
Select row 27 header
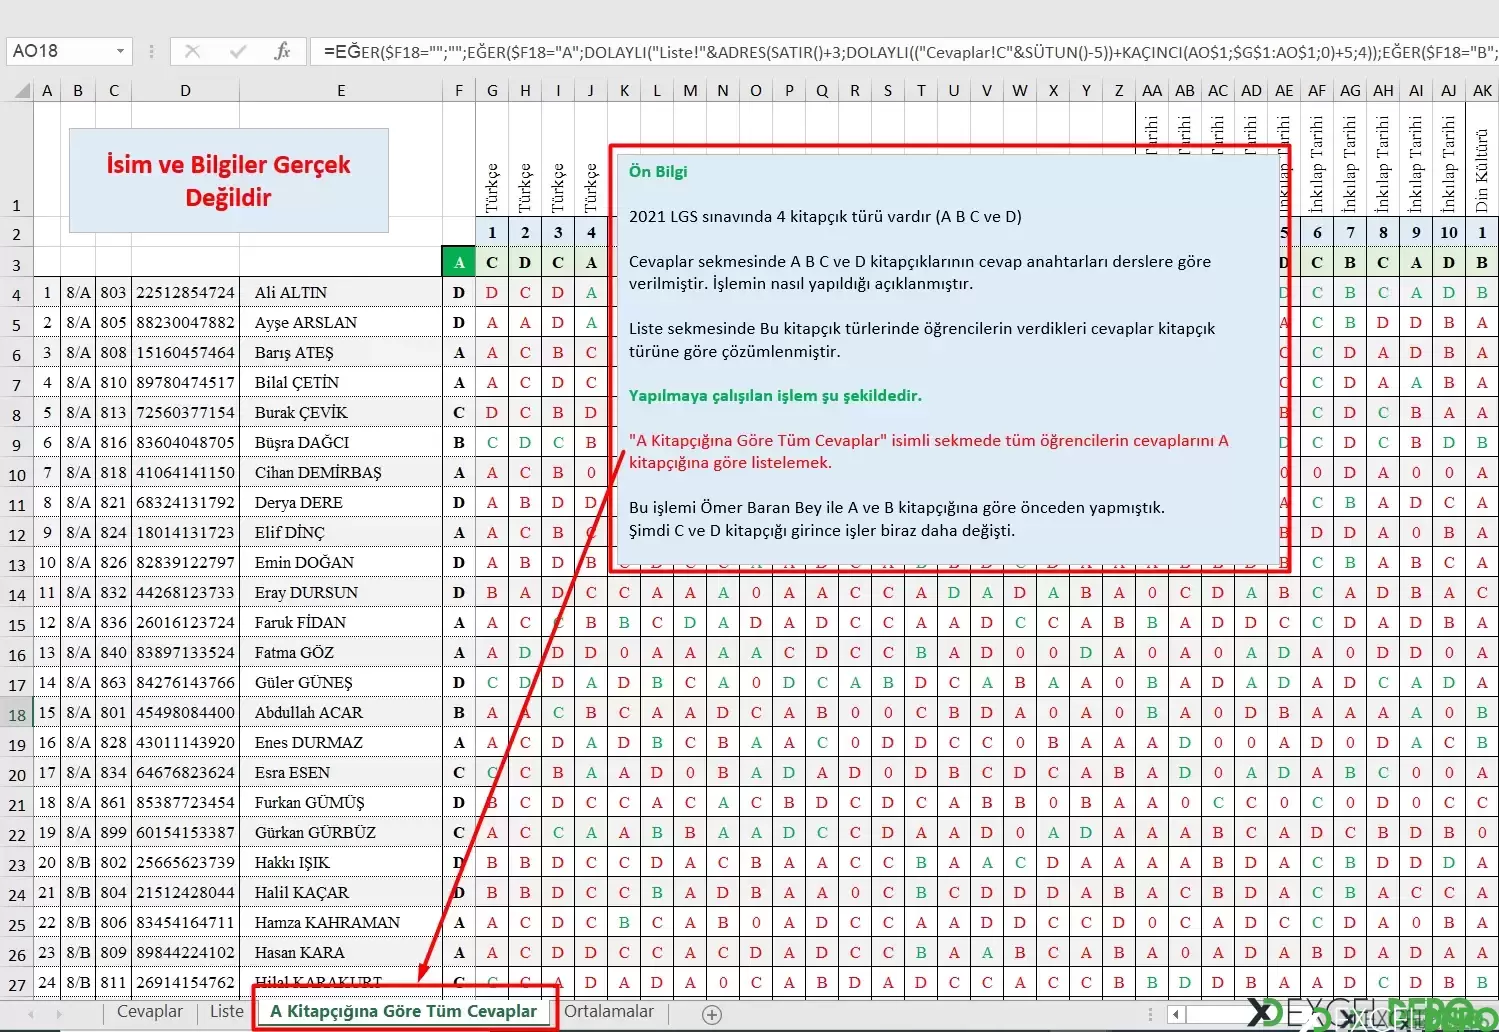[x=18, y=984]
